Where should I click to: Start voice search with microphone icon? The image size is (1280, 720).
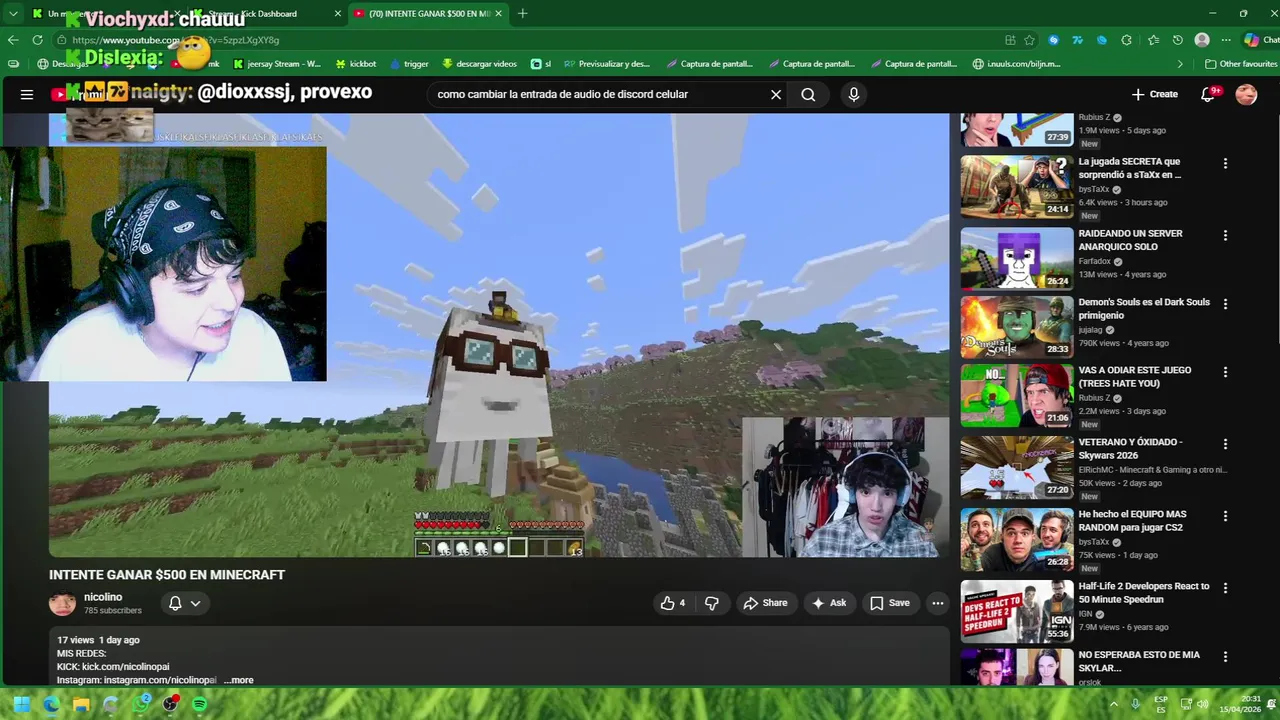click(853, 94)
